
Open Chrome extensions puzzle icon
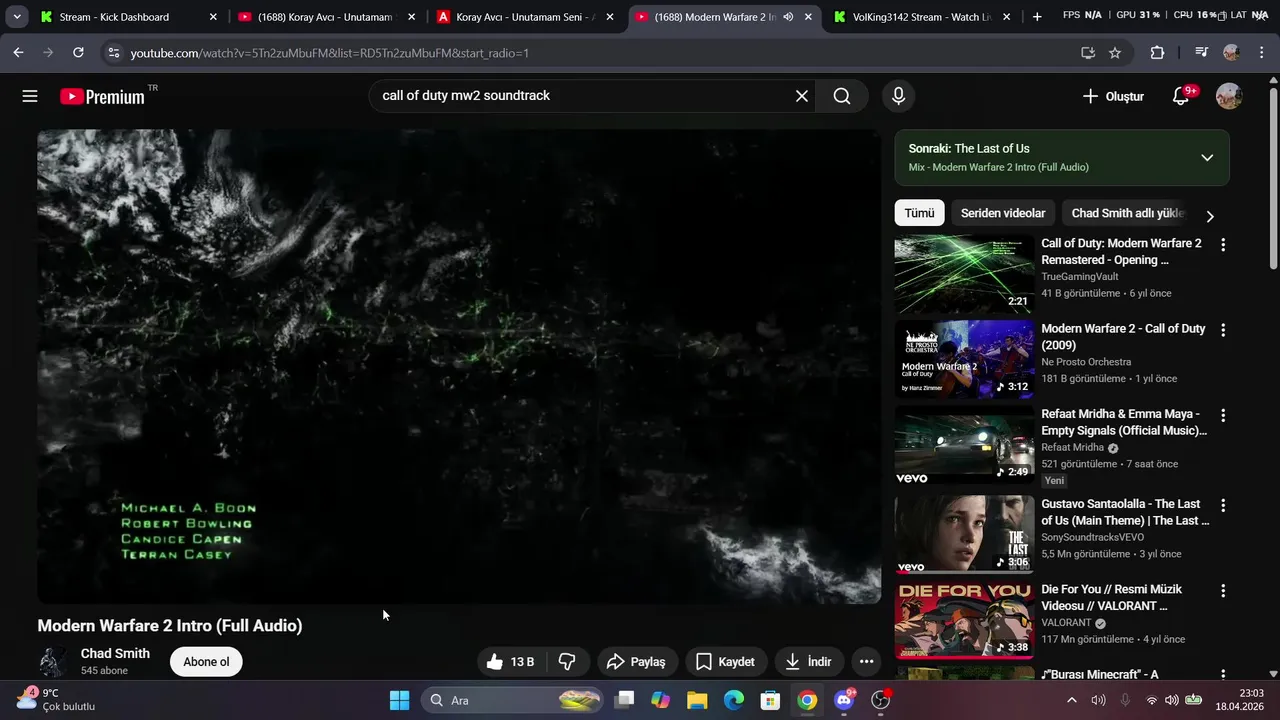(x=1157, y=53)
